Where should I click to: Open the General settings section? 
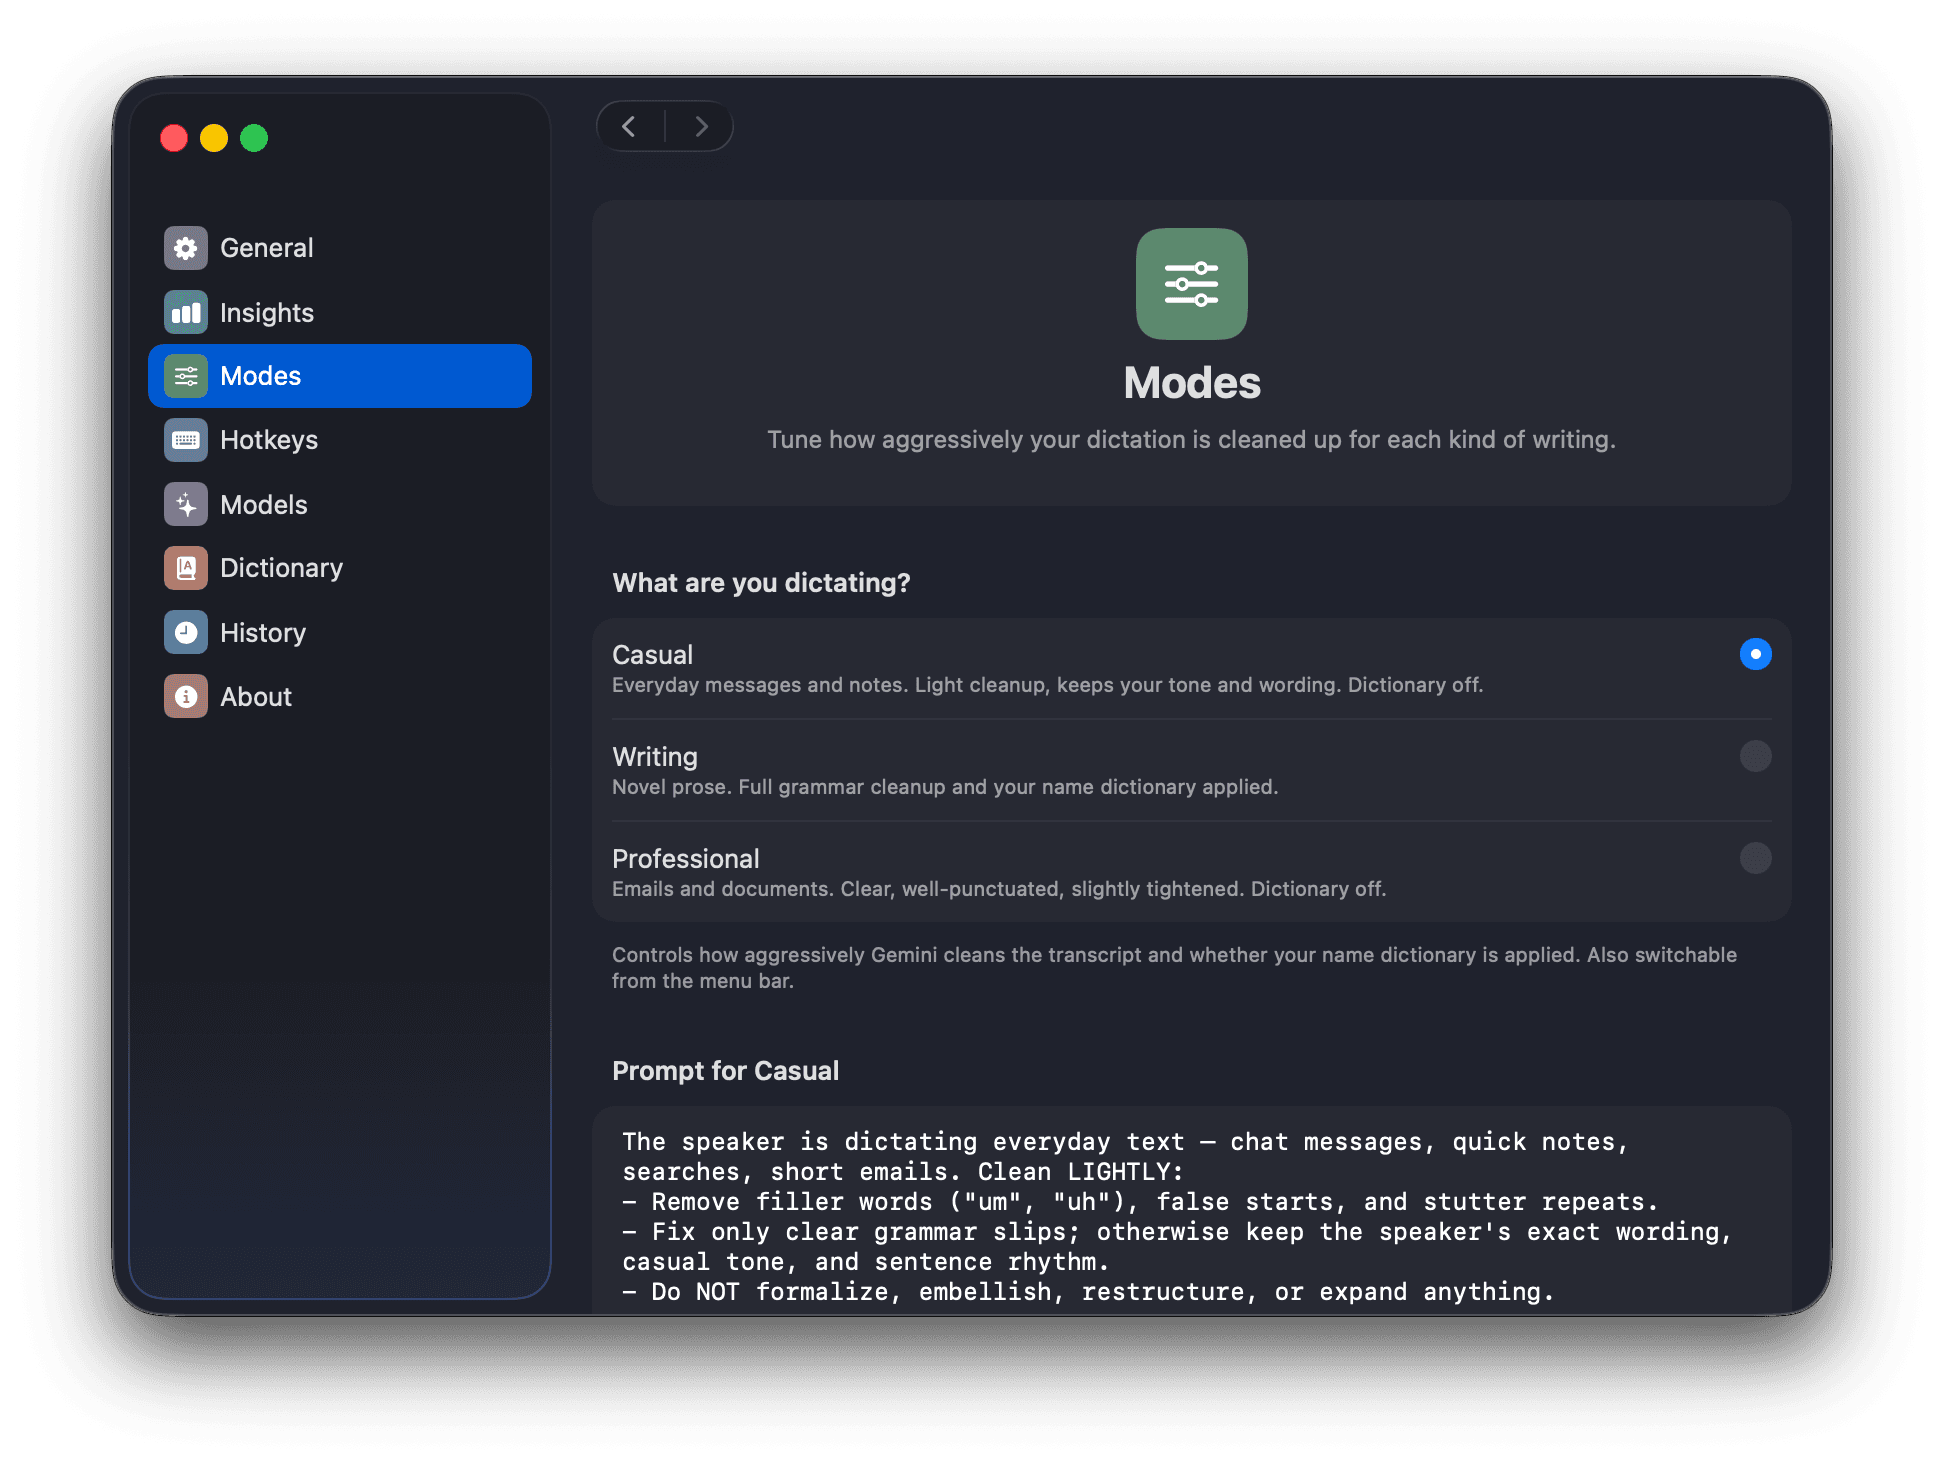[x=340, y=248]
